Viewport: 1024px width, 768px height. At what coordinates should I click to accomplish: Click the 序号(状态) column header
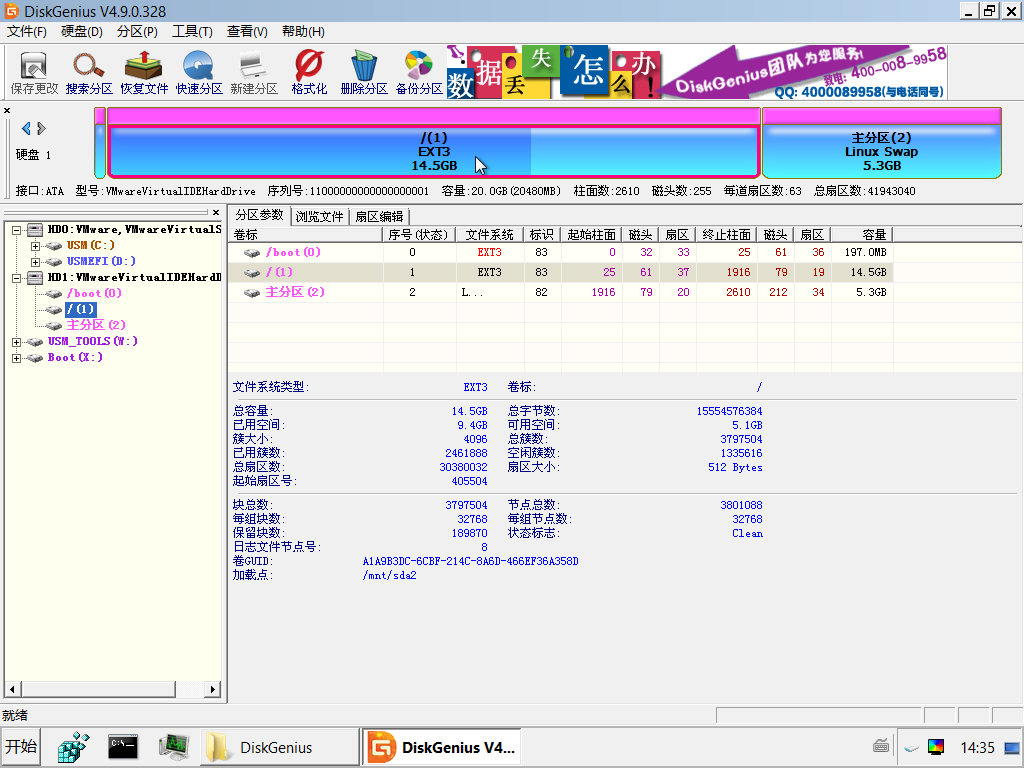[418, 234]
